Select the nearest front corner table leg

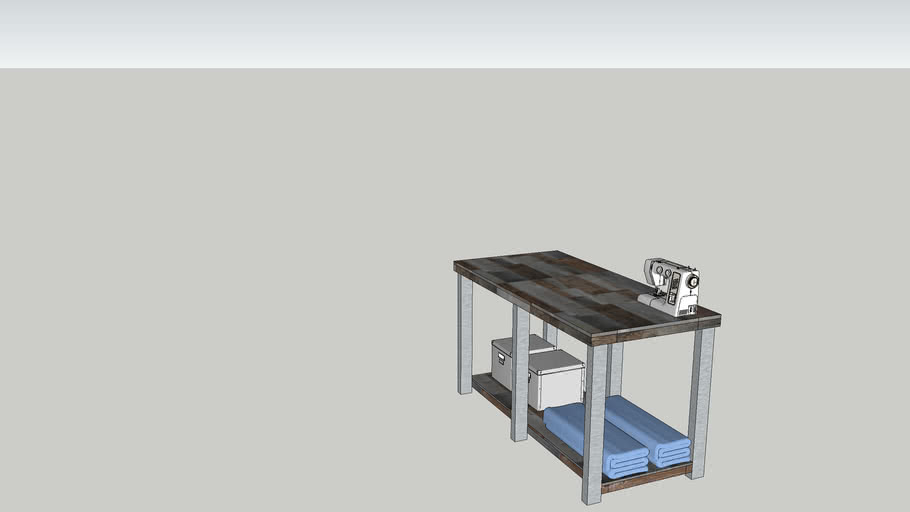point(594,425)
